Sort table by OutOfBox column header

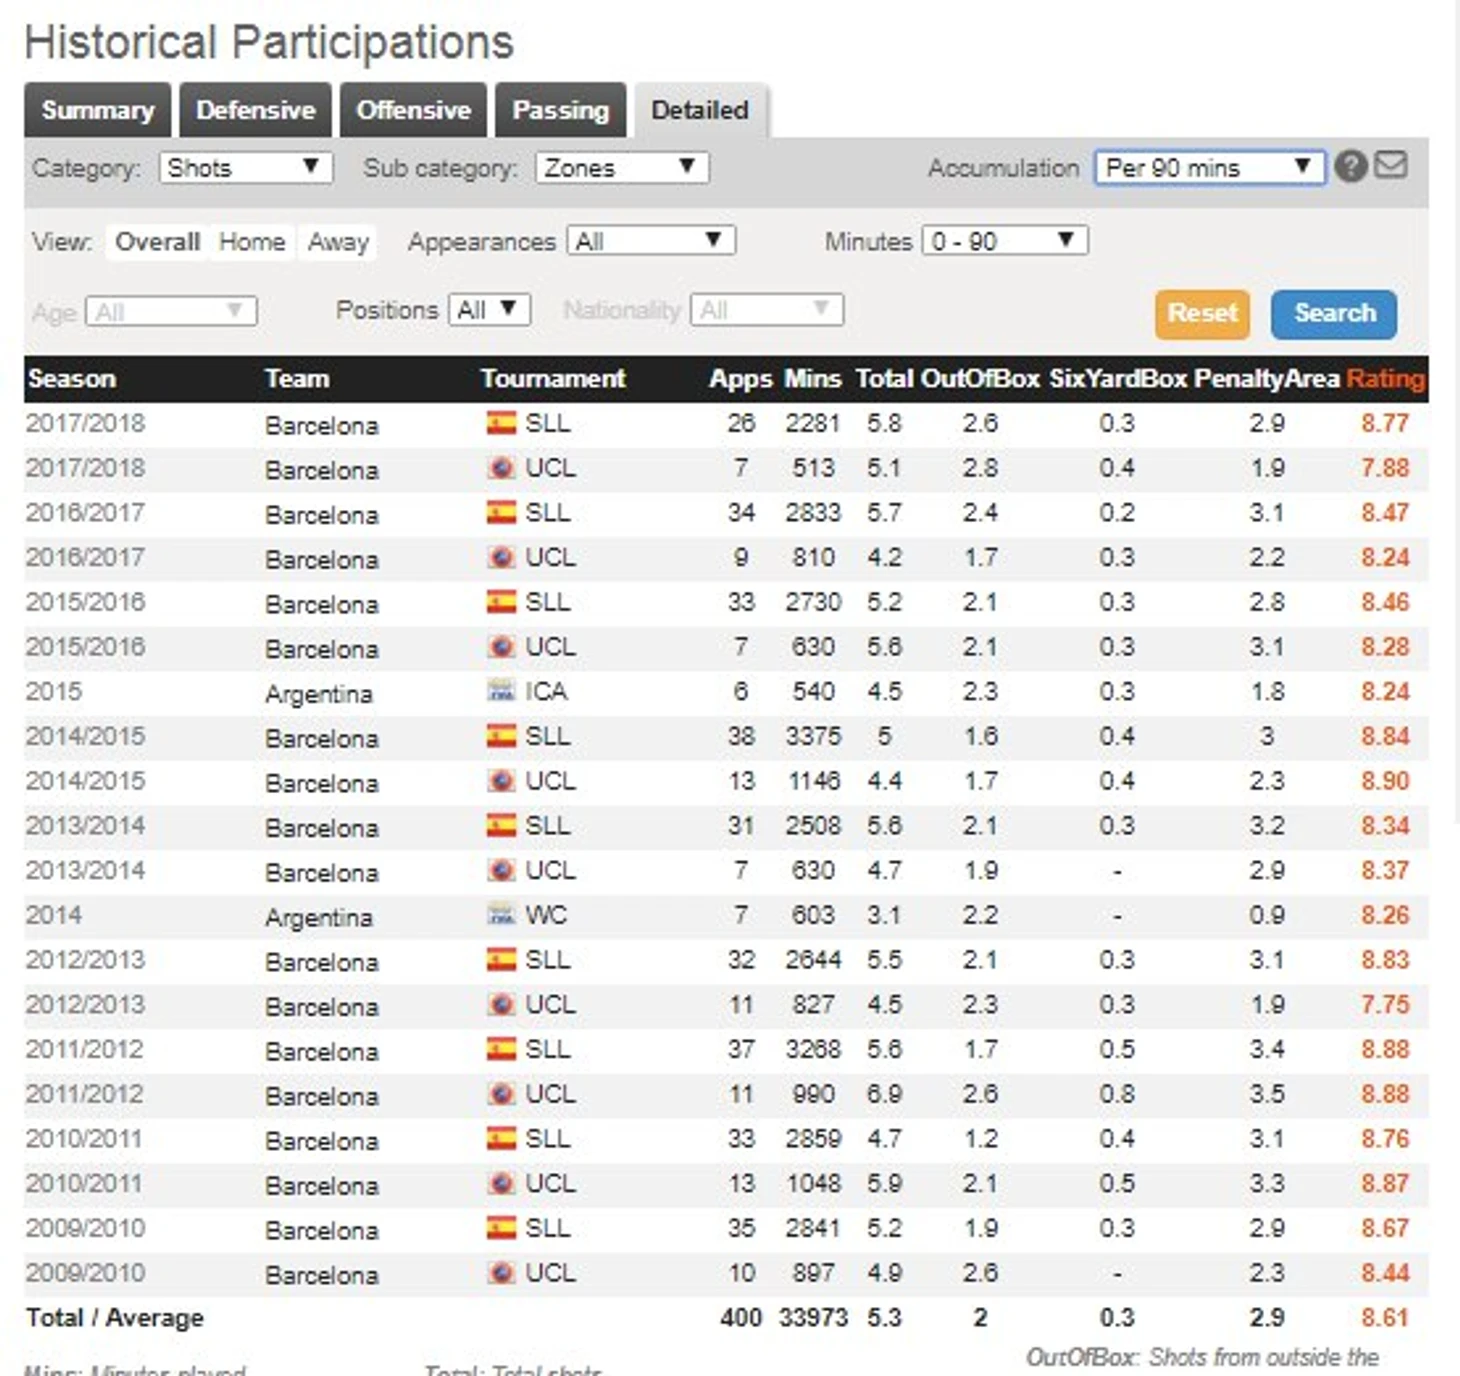point(980,379)
